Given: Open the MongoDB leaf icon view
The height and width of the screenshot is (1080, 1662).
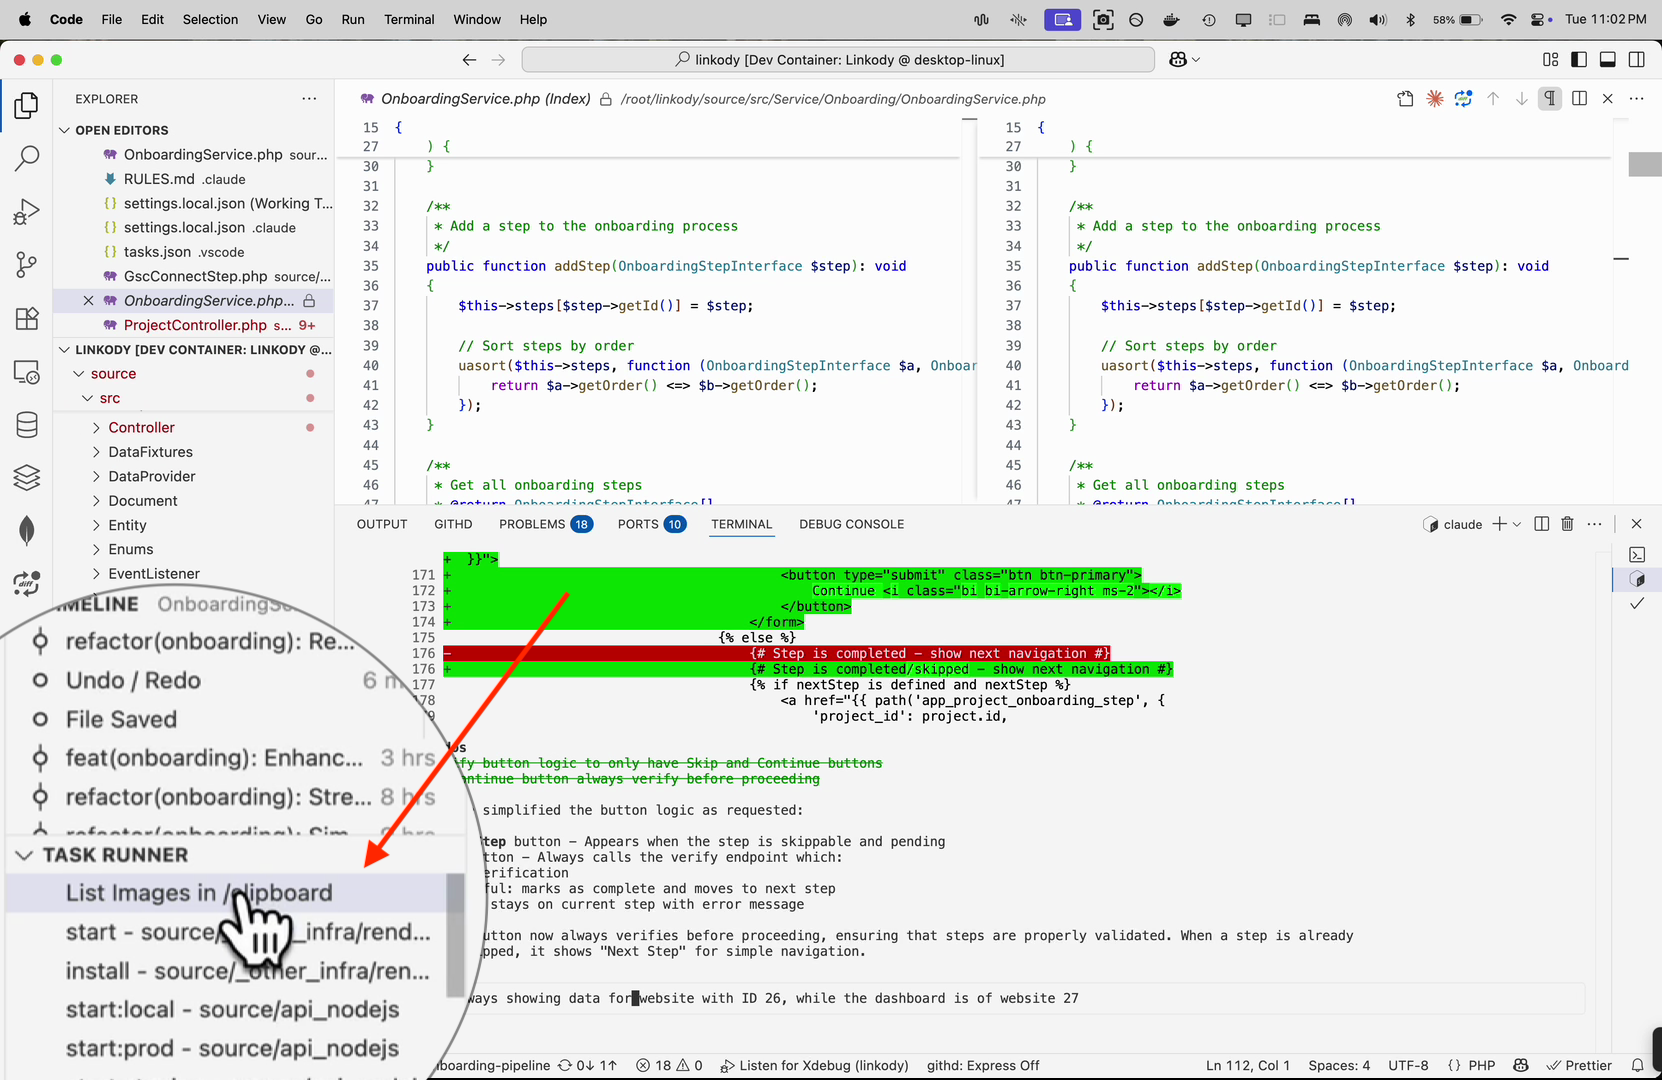Looking at the screenshot, I should [27, 530].
